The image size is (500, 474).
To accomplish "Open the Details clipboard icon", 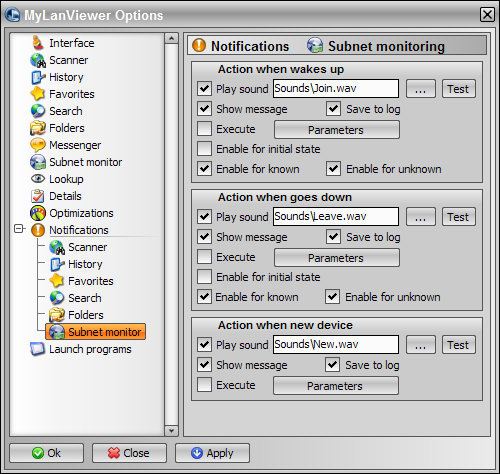I will [x=38, y=196].
